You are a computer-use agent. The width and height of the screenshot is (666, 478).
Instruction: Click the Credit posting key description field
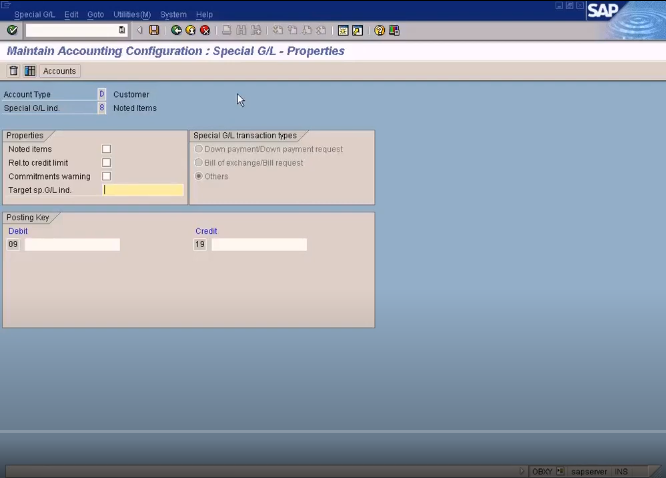pos(259,244)
